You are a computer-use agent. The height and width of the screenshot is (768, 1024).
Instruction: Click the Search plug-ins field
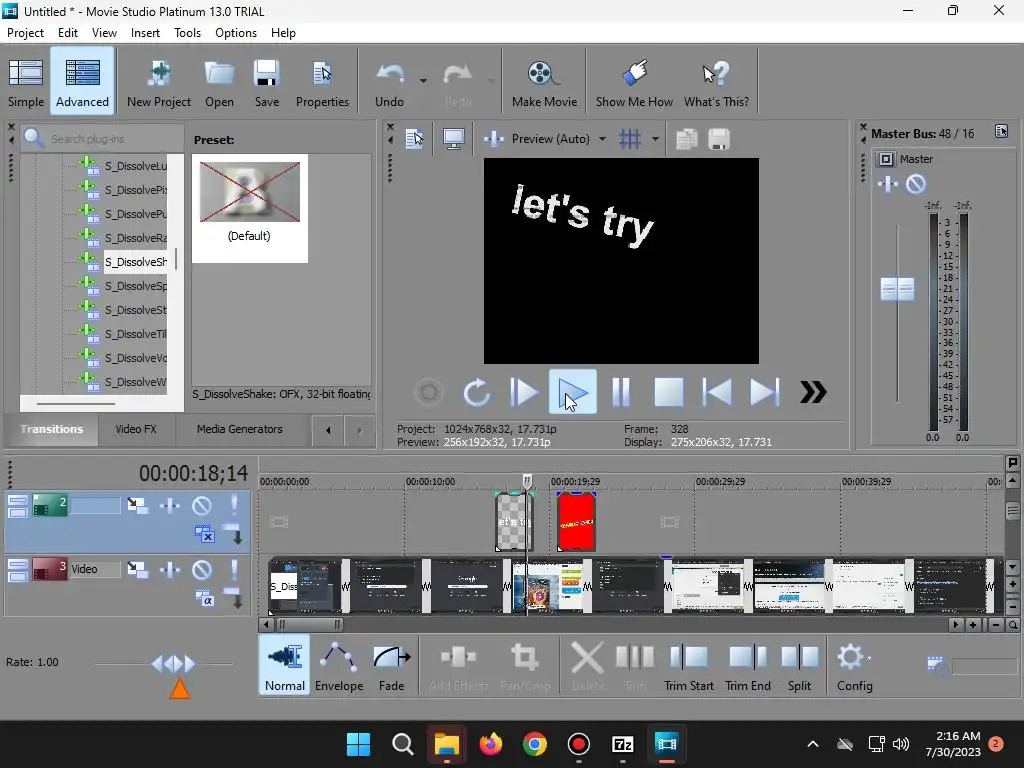(101, 138)
